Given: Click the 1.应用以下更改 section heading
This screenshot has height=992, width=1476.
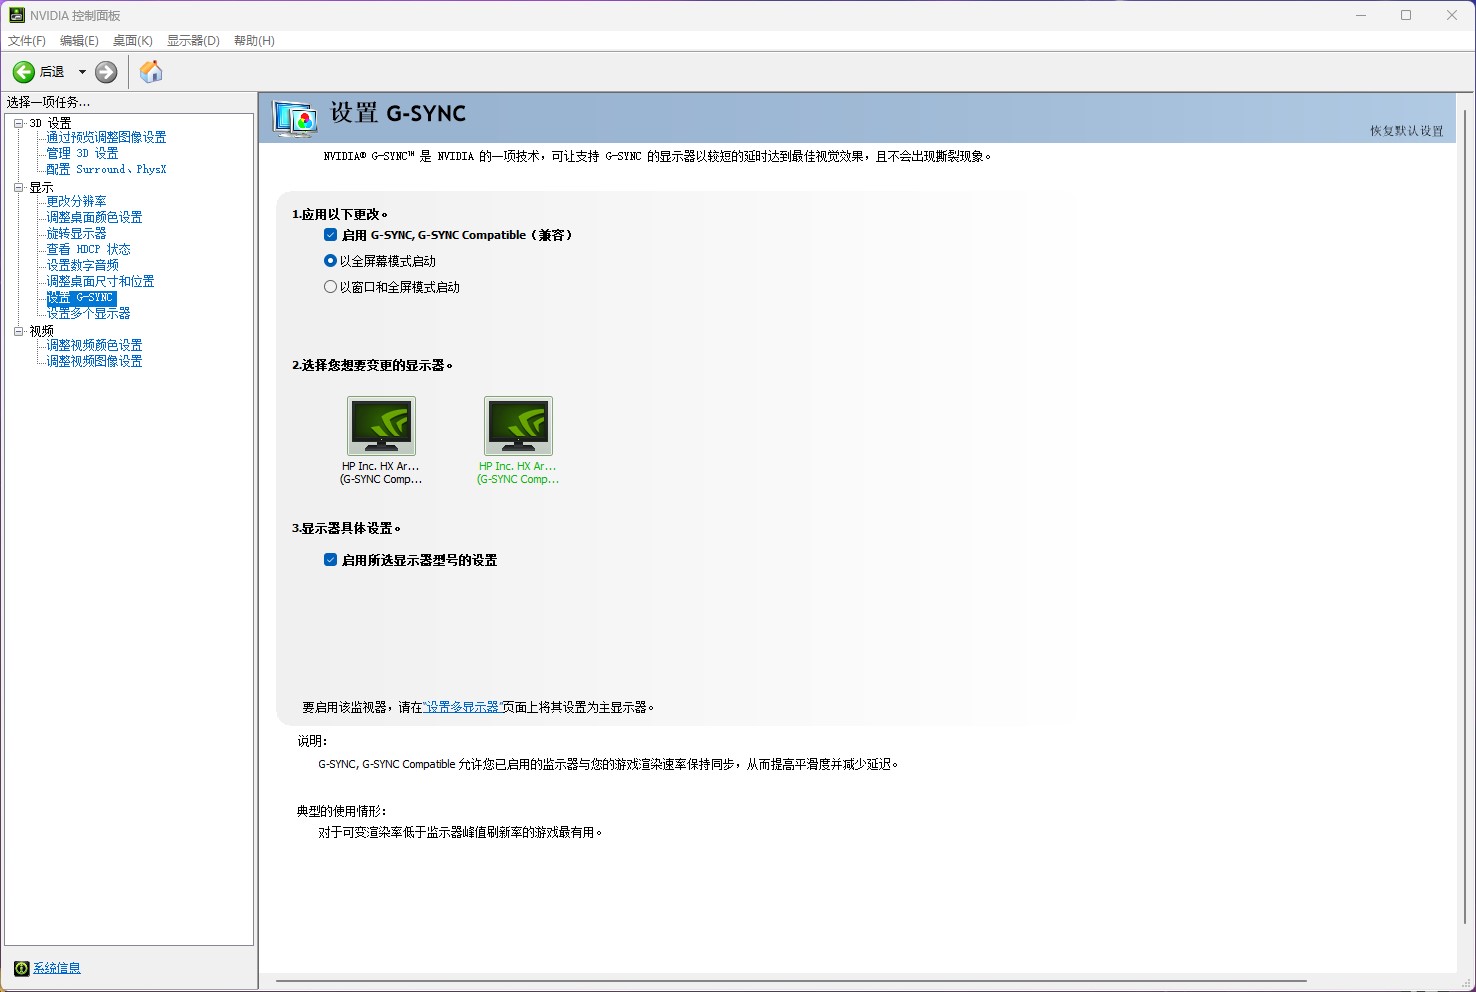Looking at the screenshot, I should tap(340, 214).
